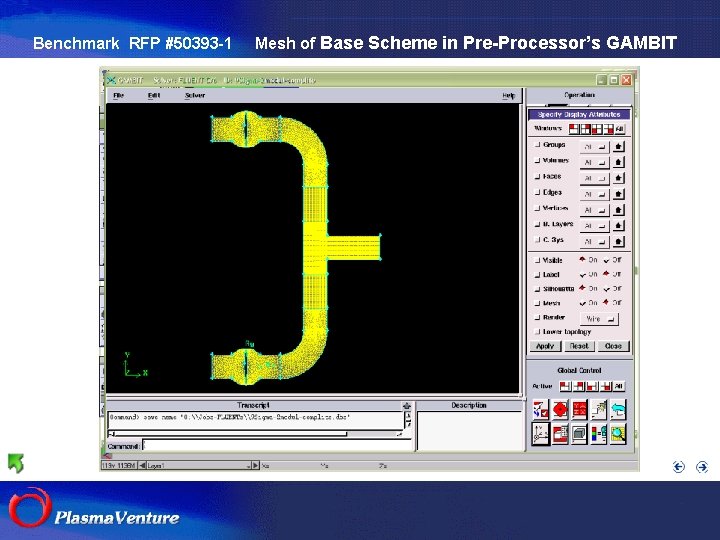Screen dimensions: 720x540
Task: Click the Modify Lights icon
Action: (599, 410)
